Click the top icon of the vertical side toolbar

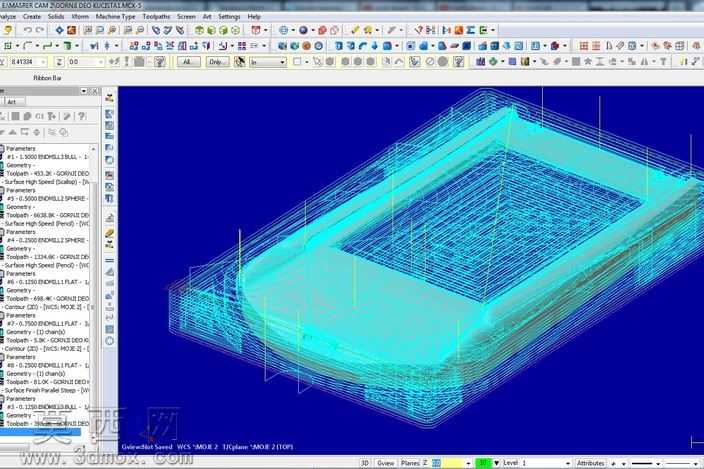pos(110,97)
